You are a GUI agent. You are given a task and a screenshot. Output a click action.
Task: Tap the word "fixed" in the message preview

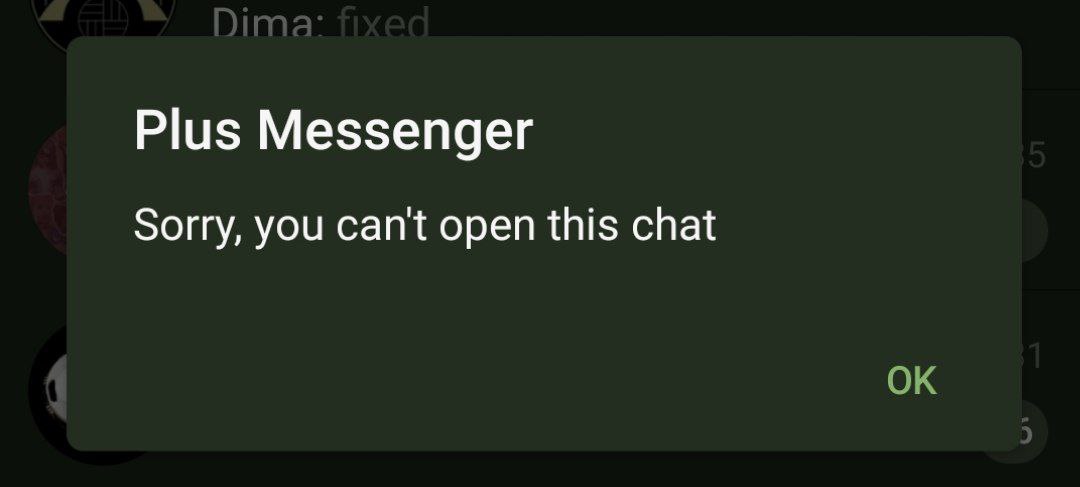(383, 22)
